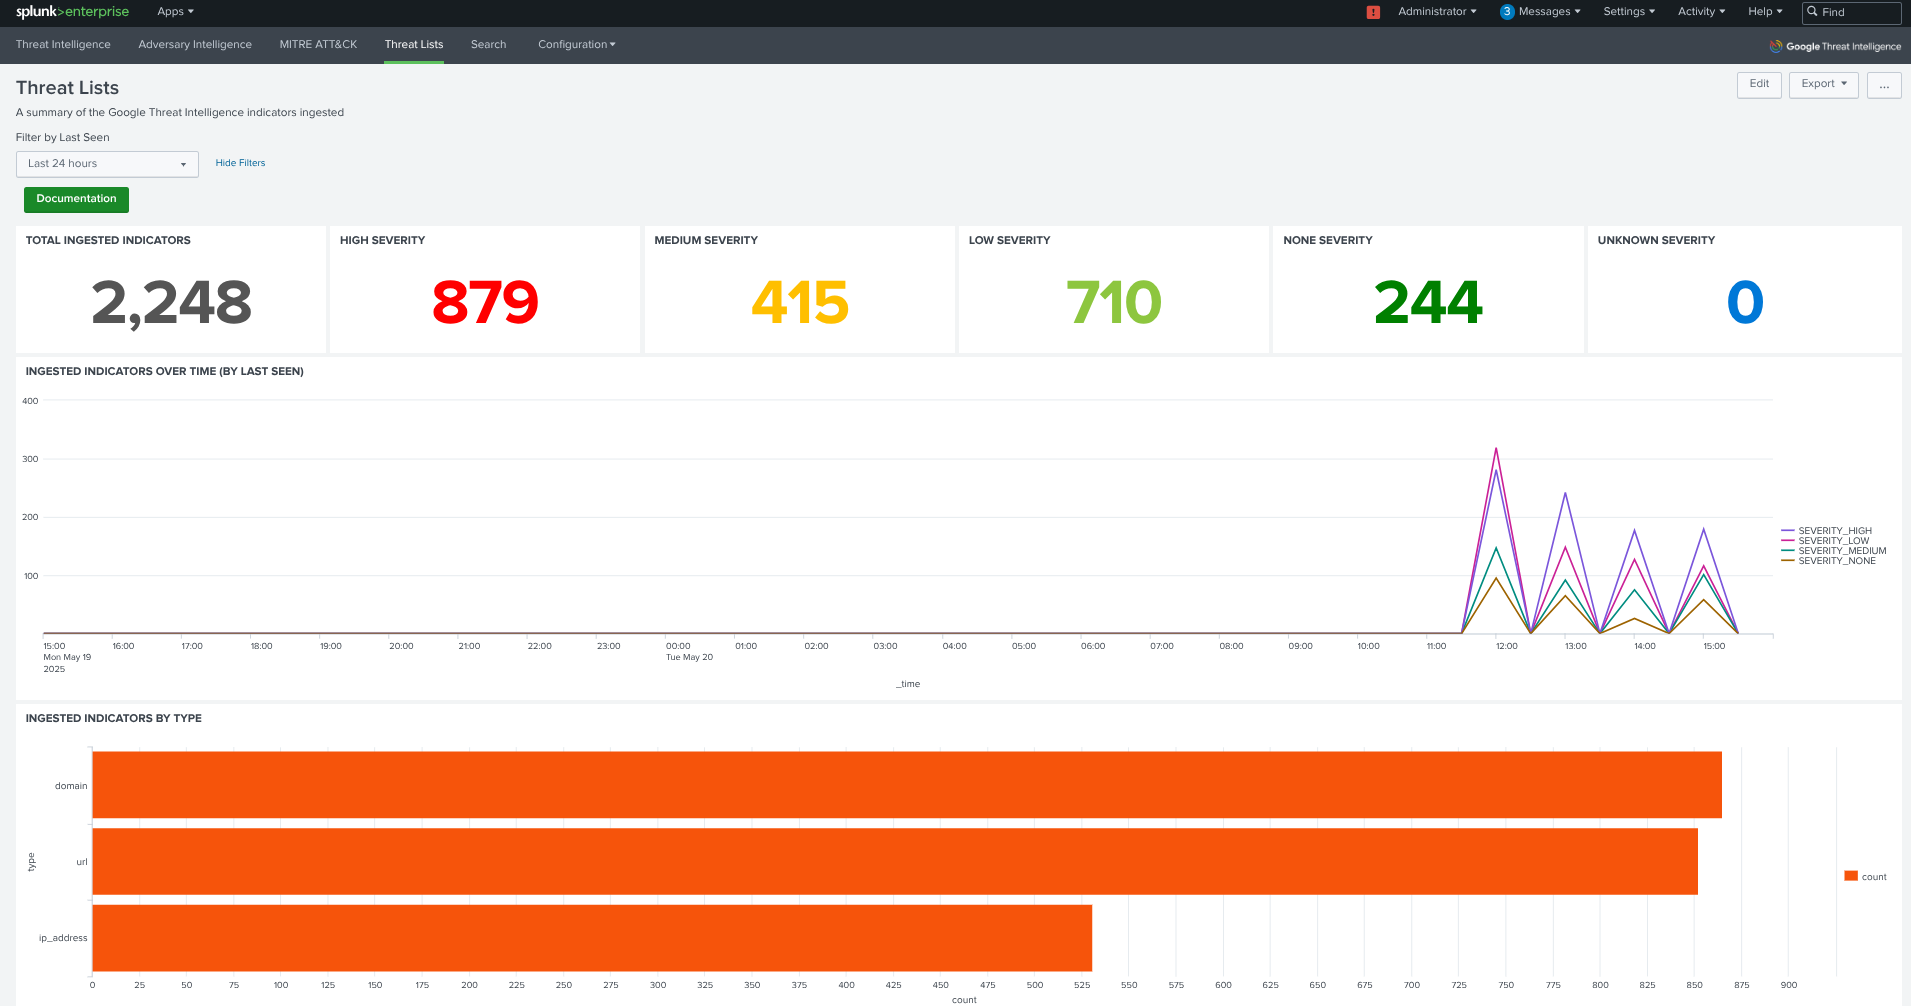Click the "UNKNOWN SEVERITY" tile label

pos(1656,240)
